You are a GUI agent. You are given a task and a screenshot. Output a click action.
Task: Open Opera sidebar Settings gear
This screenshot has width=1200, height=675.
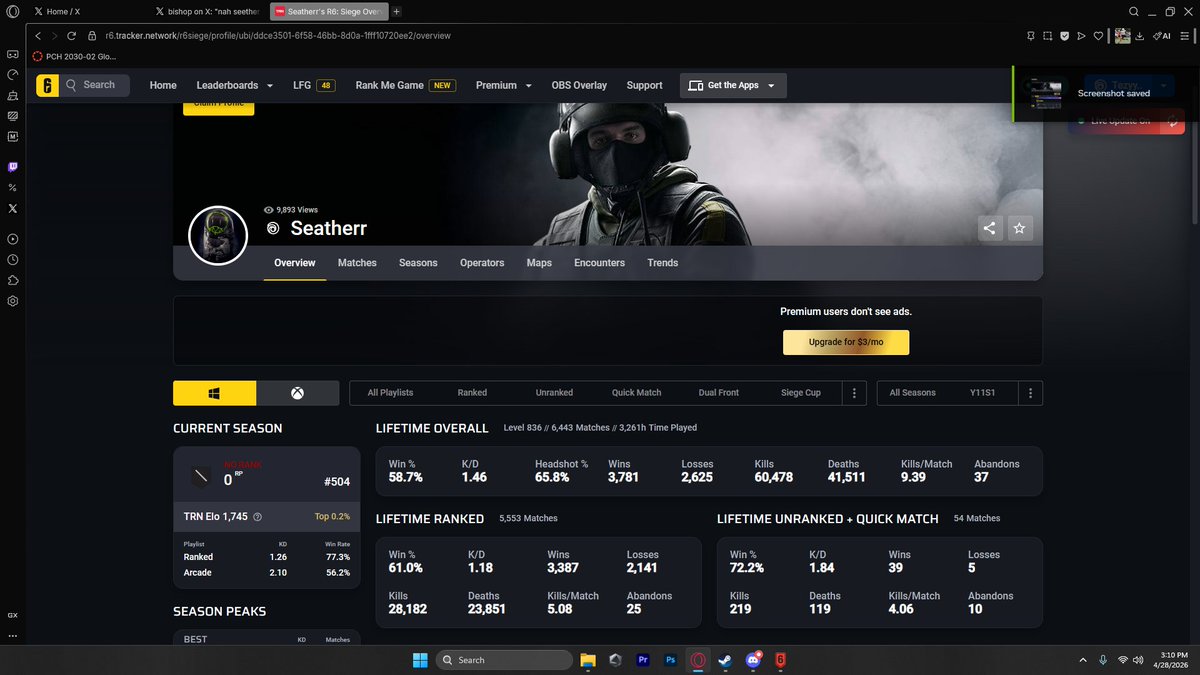click(12, 301)
